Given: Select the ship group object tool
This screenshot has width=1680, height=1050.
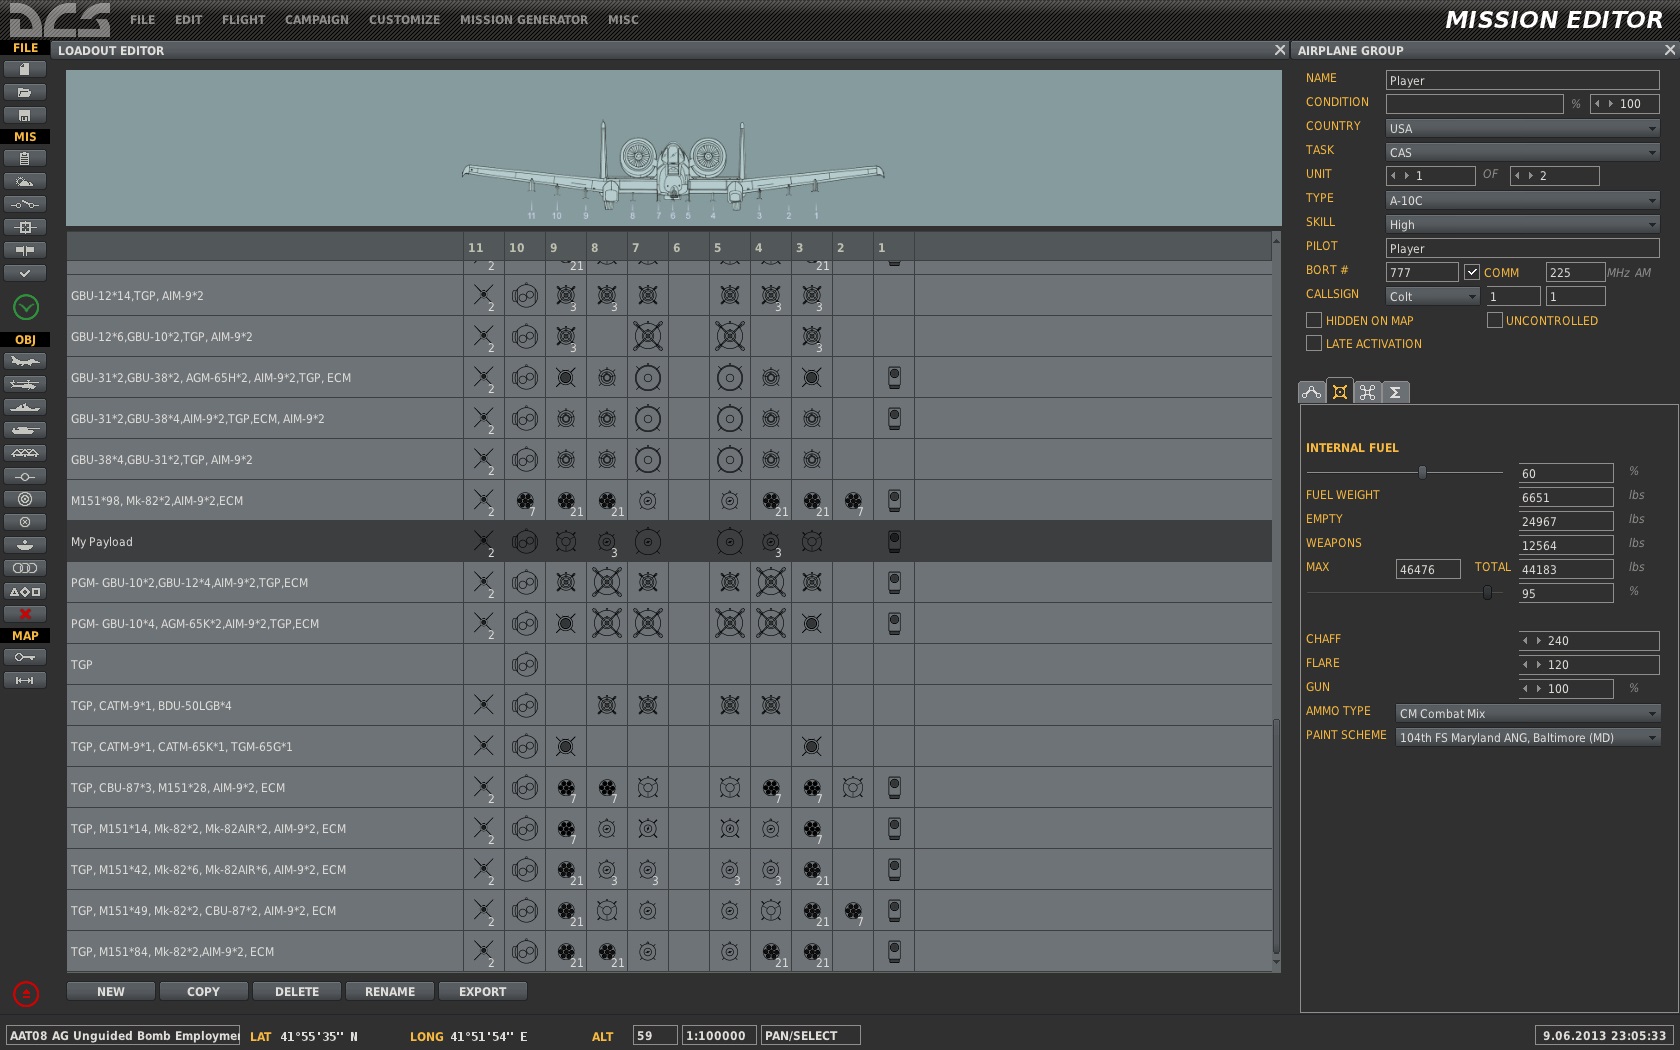Looking at the screenshot, I should (x=25, y=407).
